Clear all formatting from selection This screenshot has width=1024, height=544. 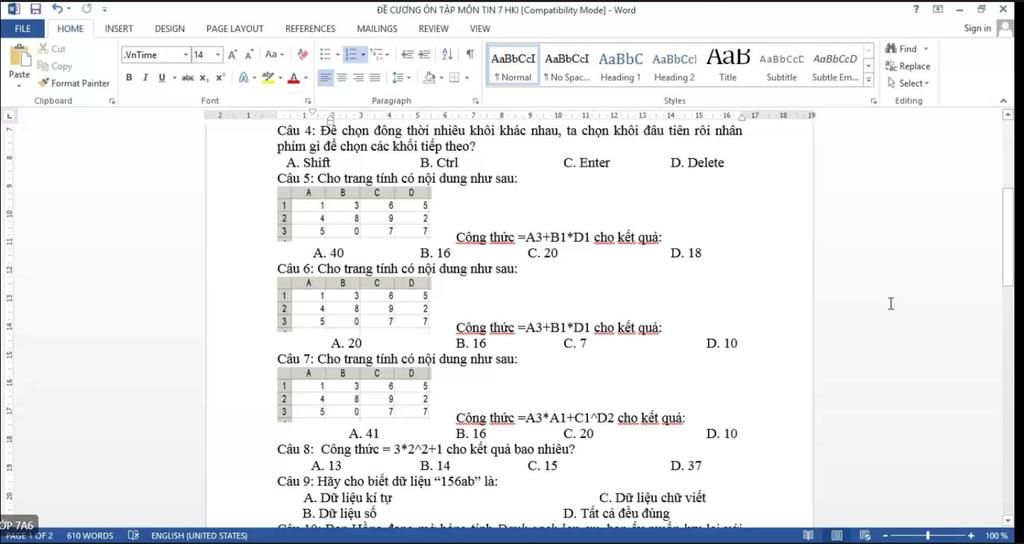pyautogui.click(x=302, y=55)
